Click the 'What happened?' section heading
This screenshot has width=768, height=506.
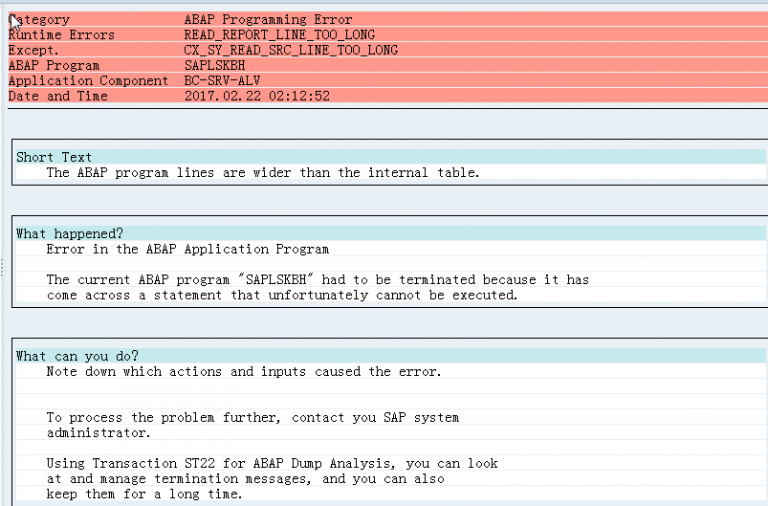click(x=70, y=234)
